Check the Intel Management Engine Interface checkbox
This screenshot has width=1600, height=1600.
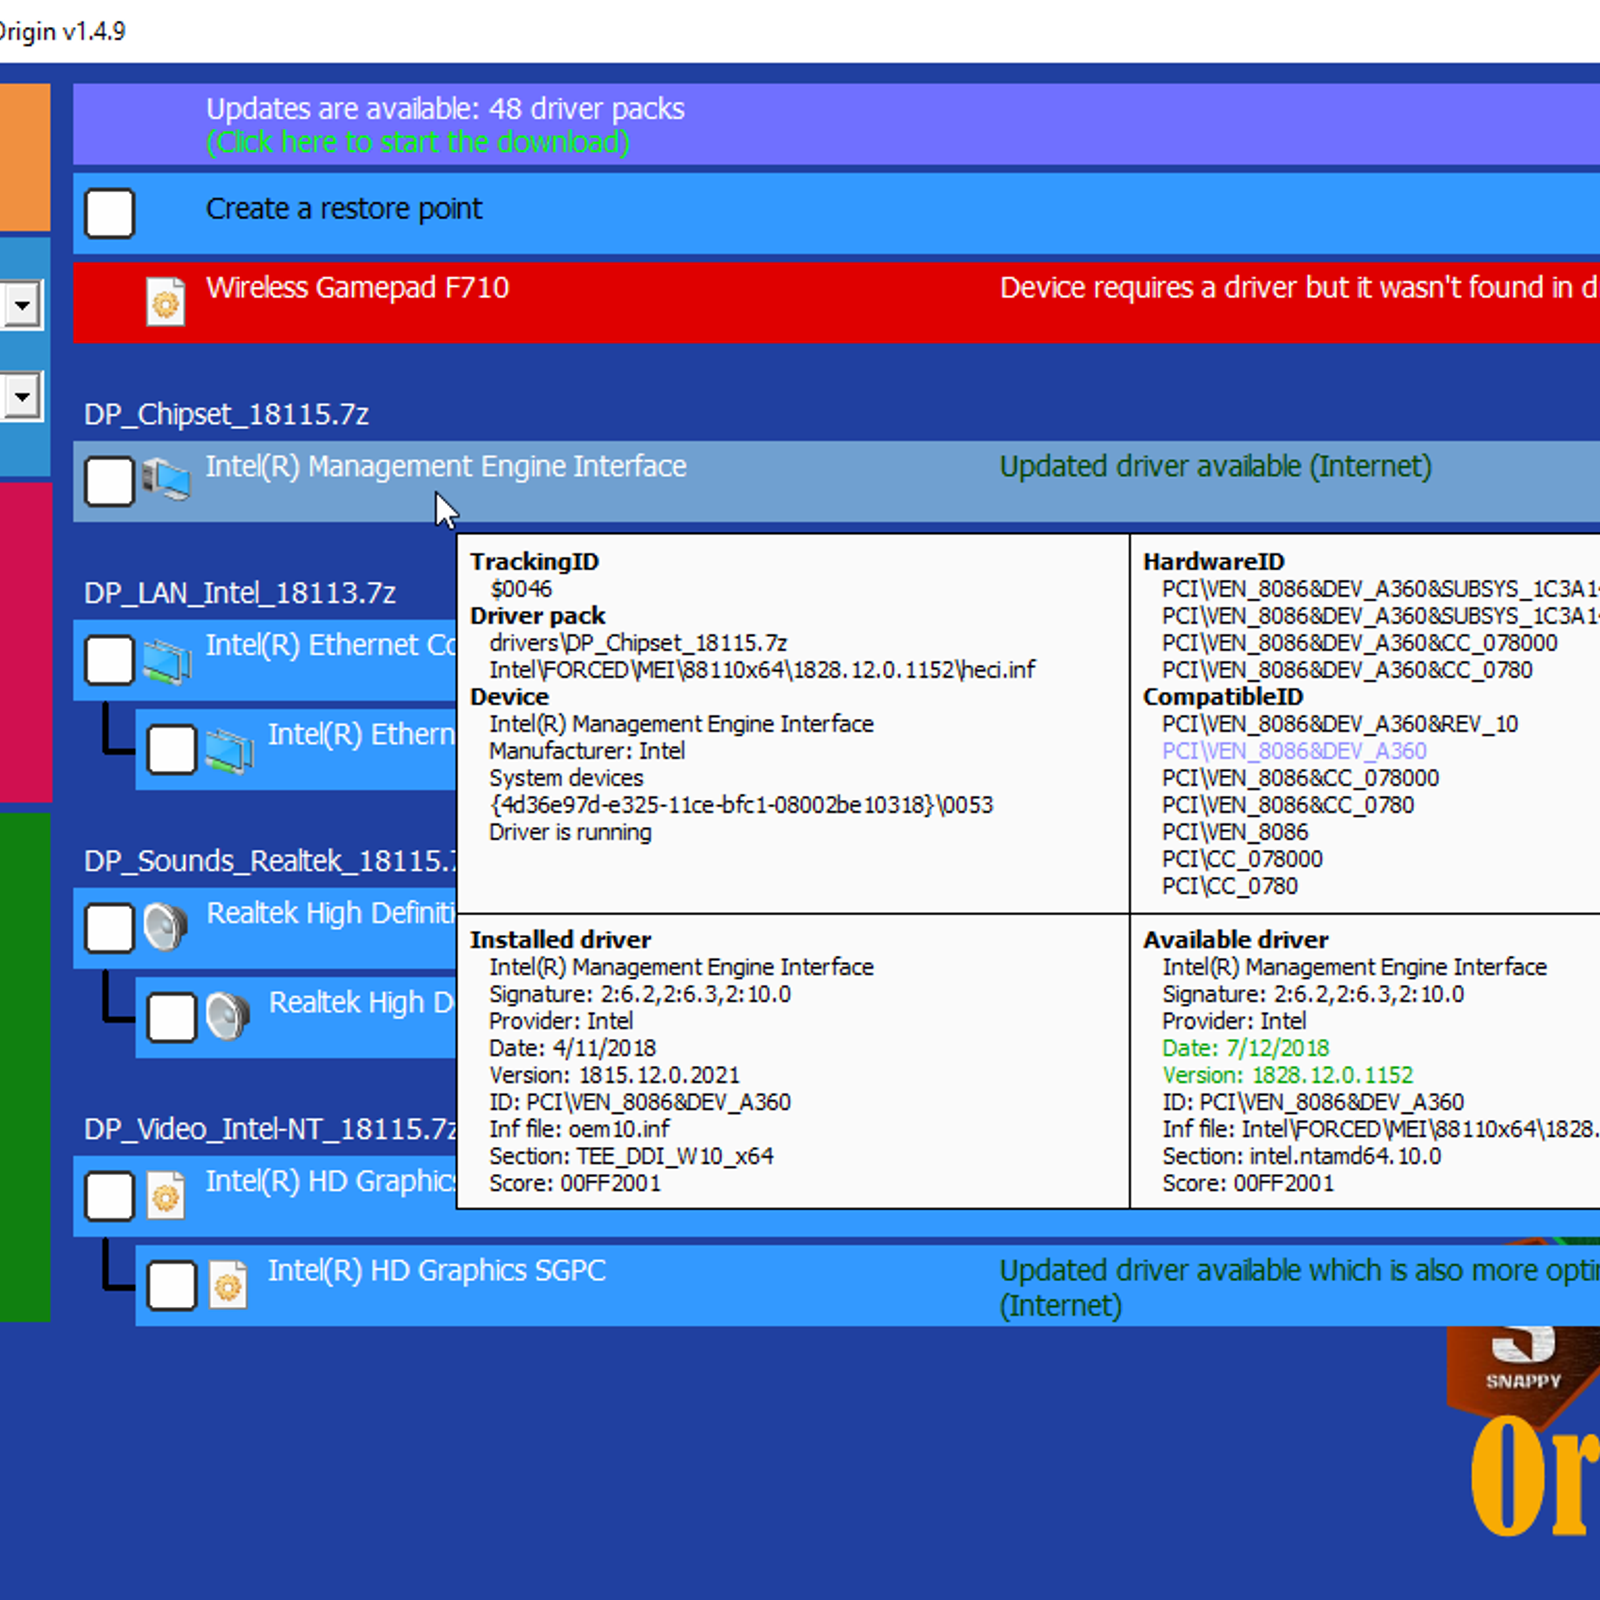pos(110,481)
